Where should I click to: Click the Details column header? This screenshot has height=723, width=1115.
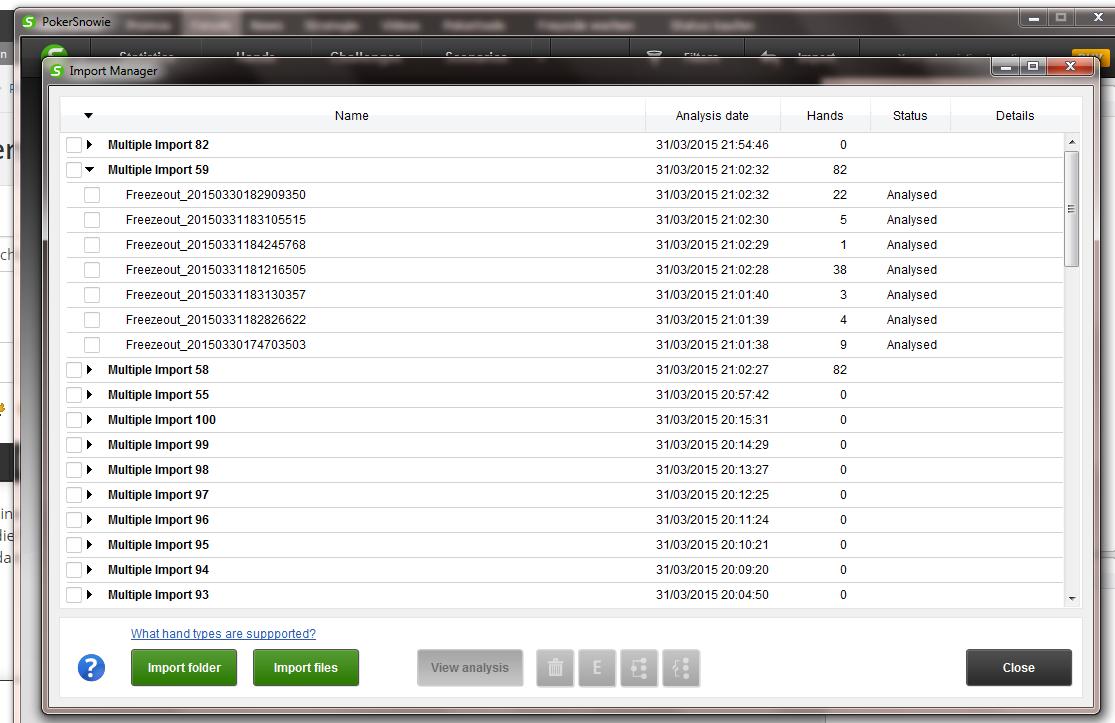point(1015,115)
